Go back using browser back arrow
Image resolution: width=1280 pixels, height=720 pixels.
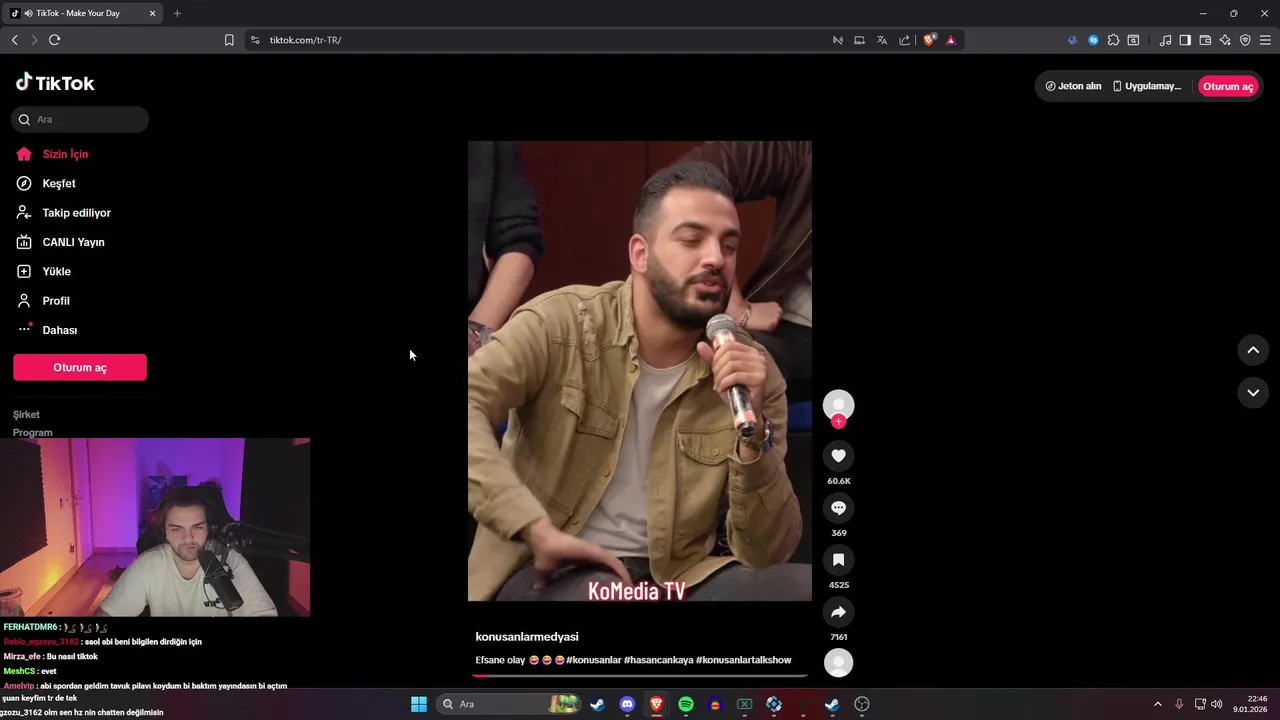click(x=14, y=40)
